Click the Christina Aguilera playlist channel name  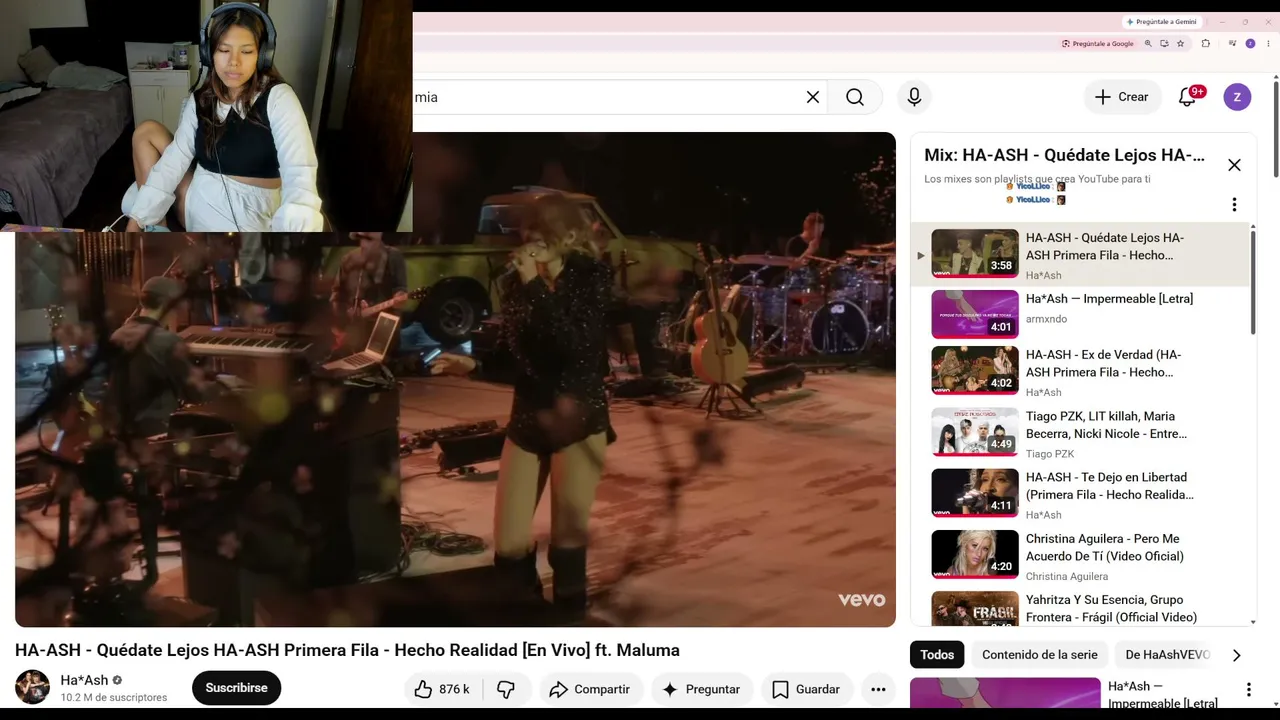(1066, 576)
